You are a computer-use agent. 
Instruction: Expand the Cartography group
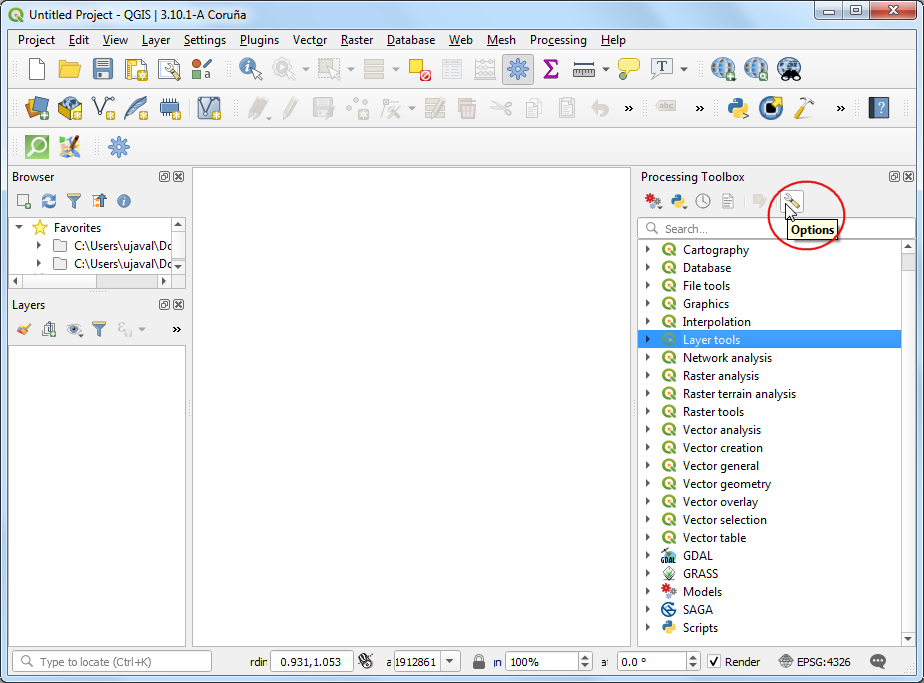click(x=648, y=249)
